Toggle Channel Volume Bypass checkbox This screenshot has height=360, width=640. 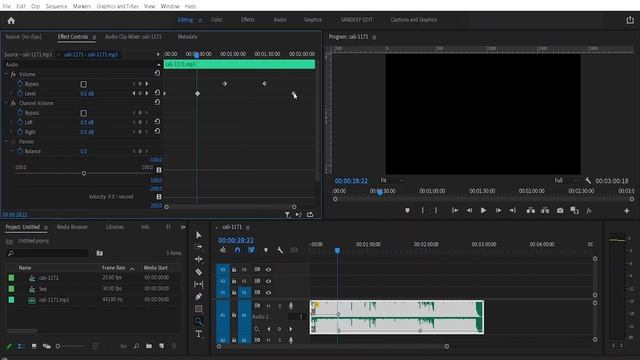[x=84, y=113]
